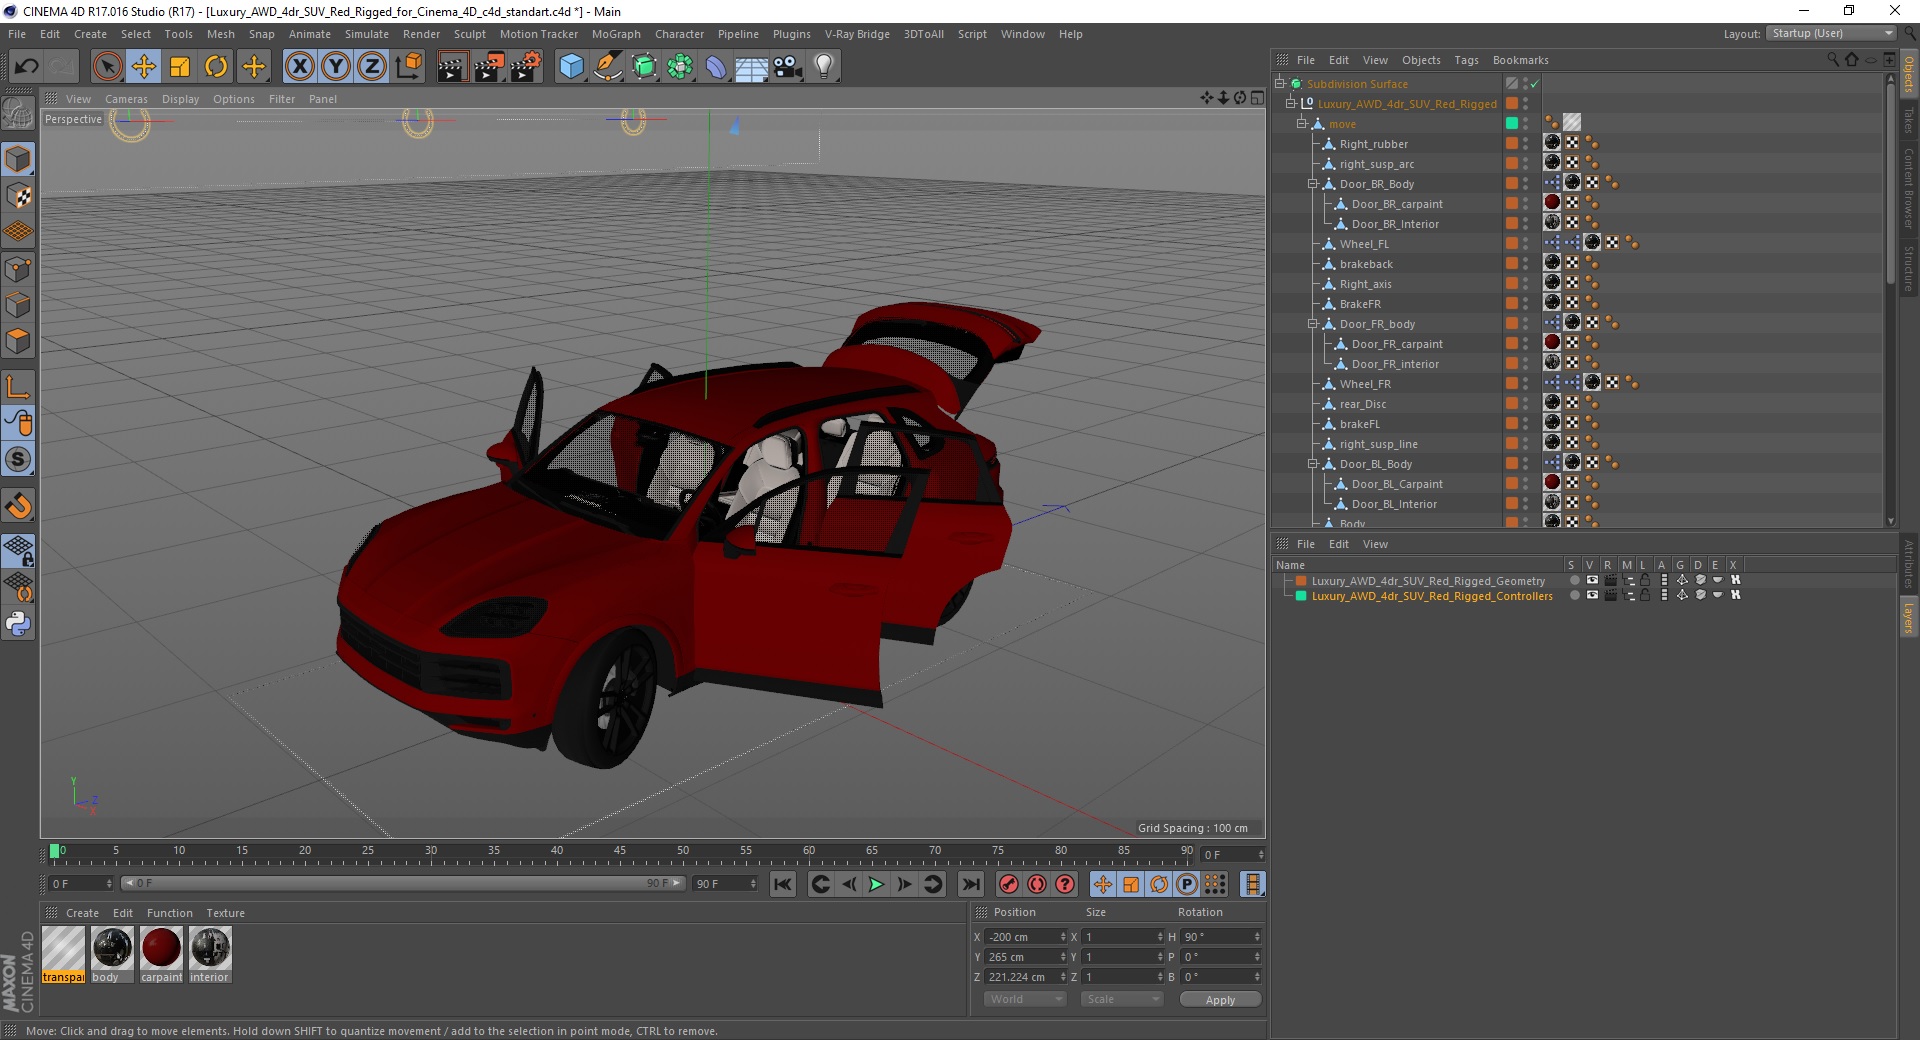The width and height of the screenshot is (1920, 1040).
Task: Play the animation forward
Action: click(x=876, y=884)
